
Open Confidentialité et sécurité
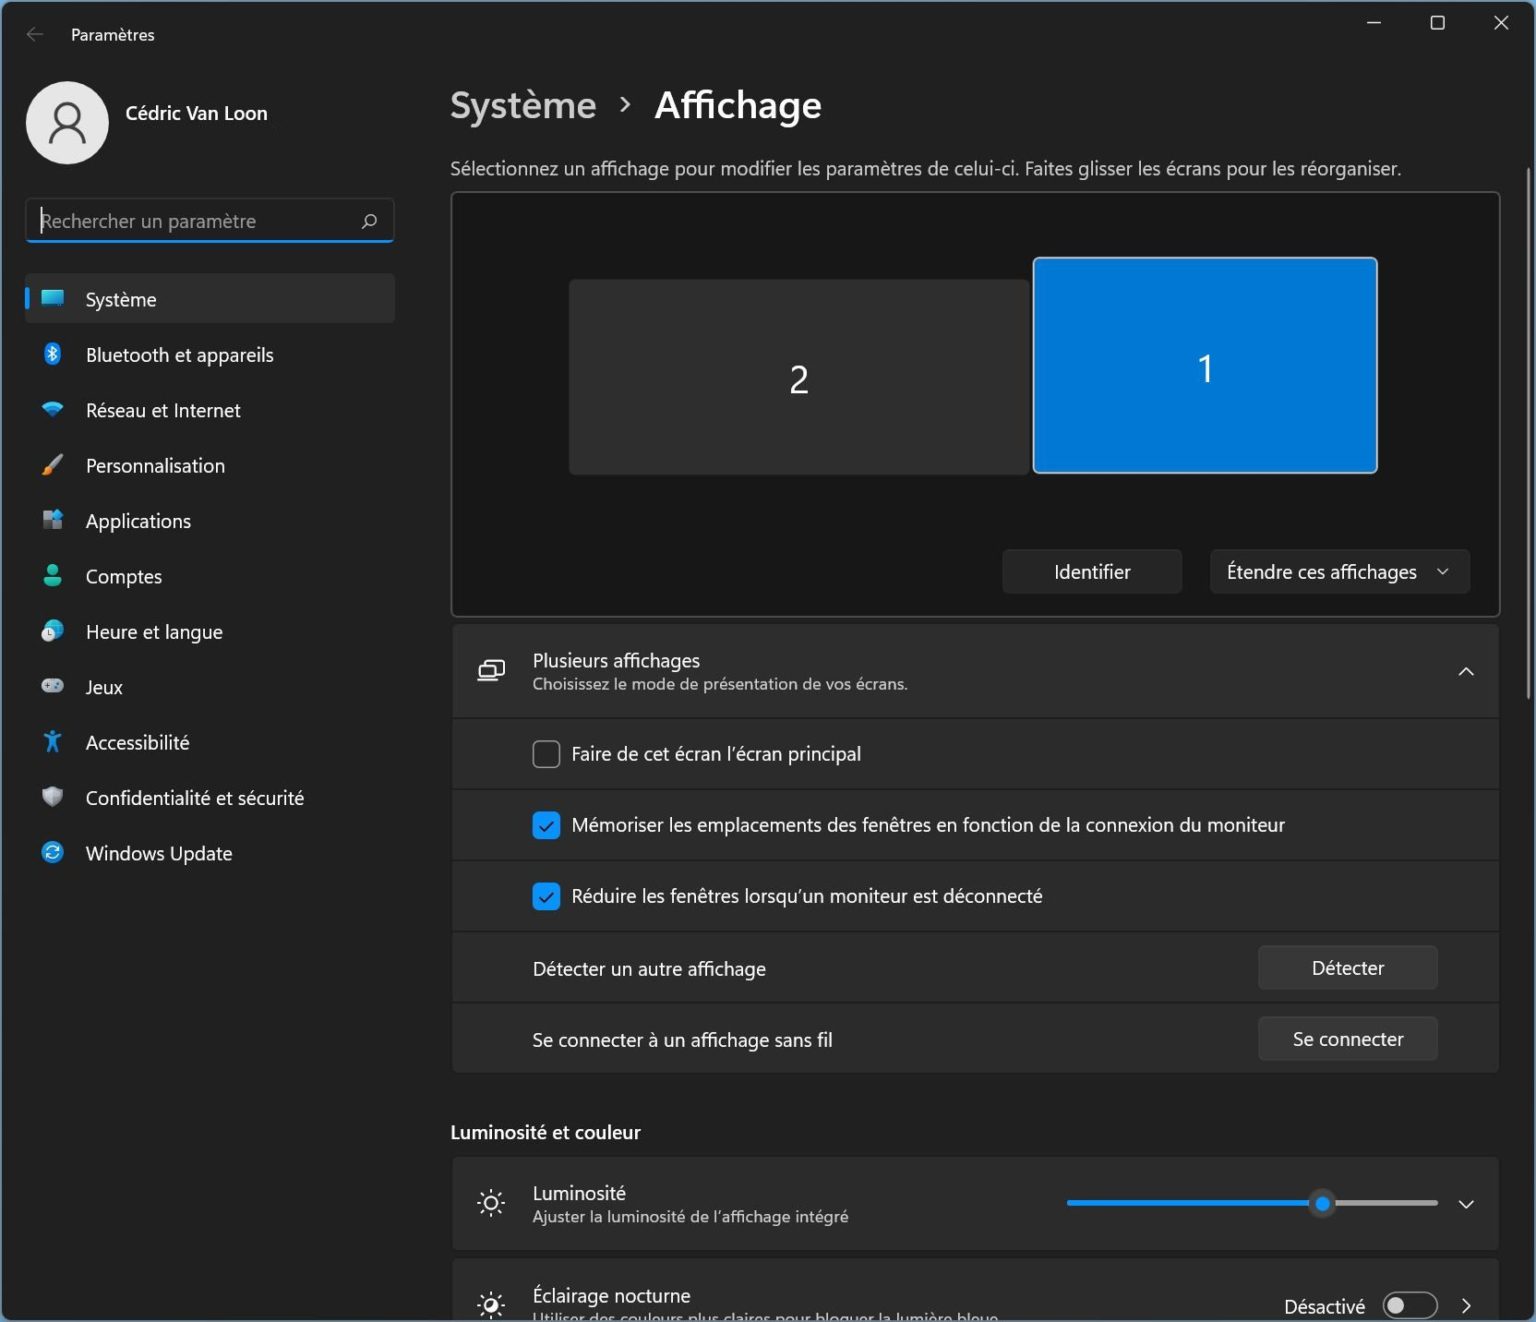click(x=210, y=798)
